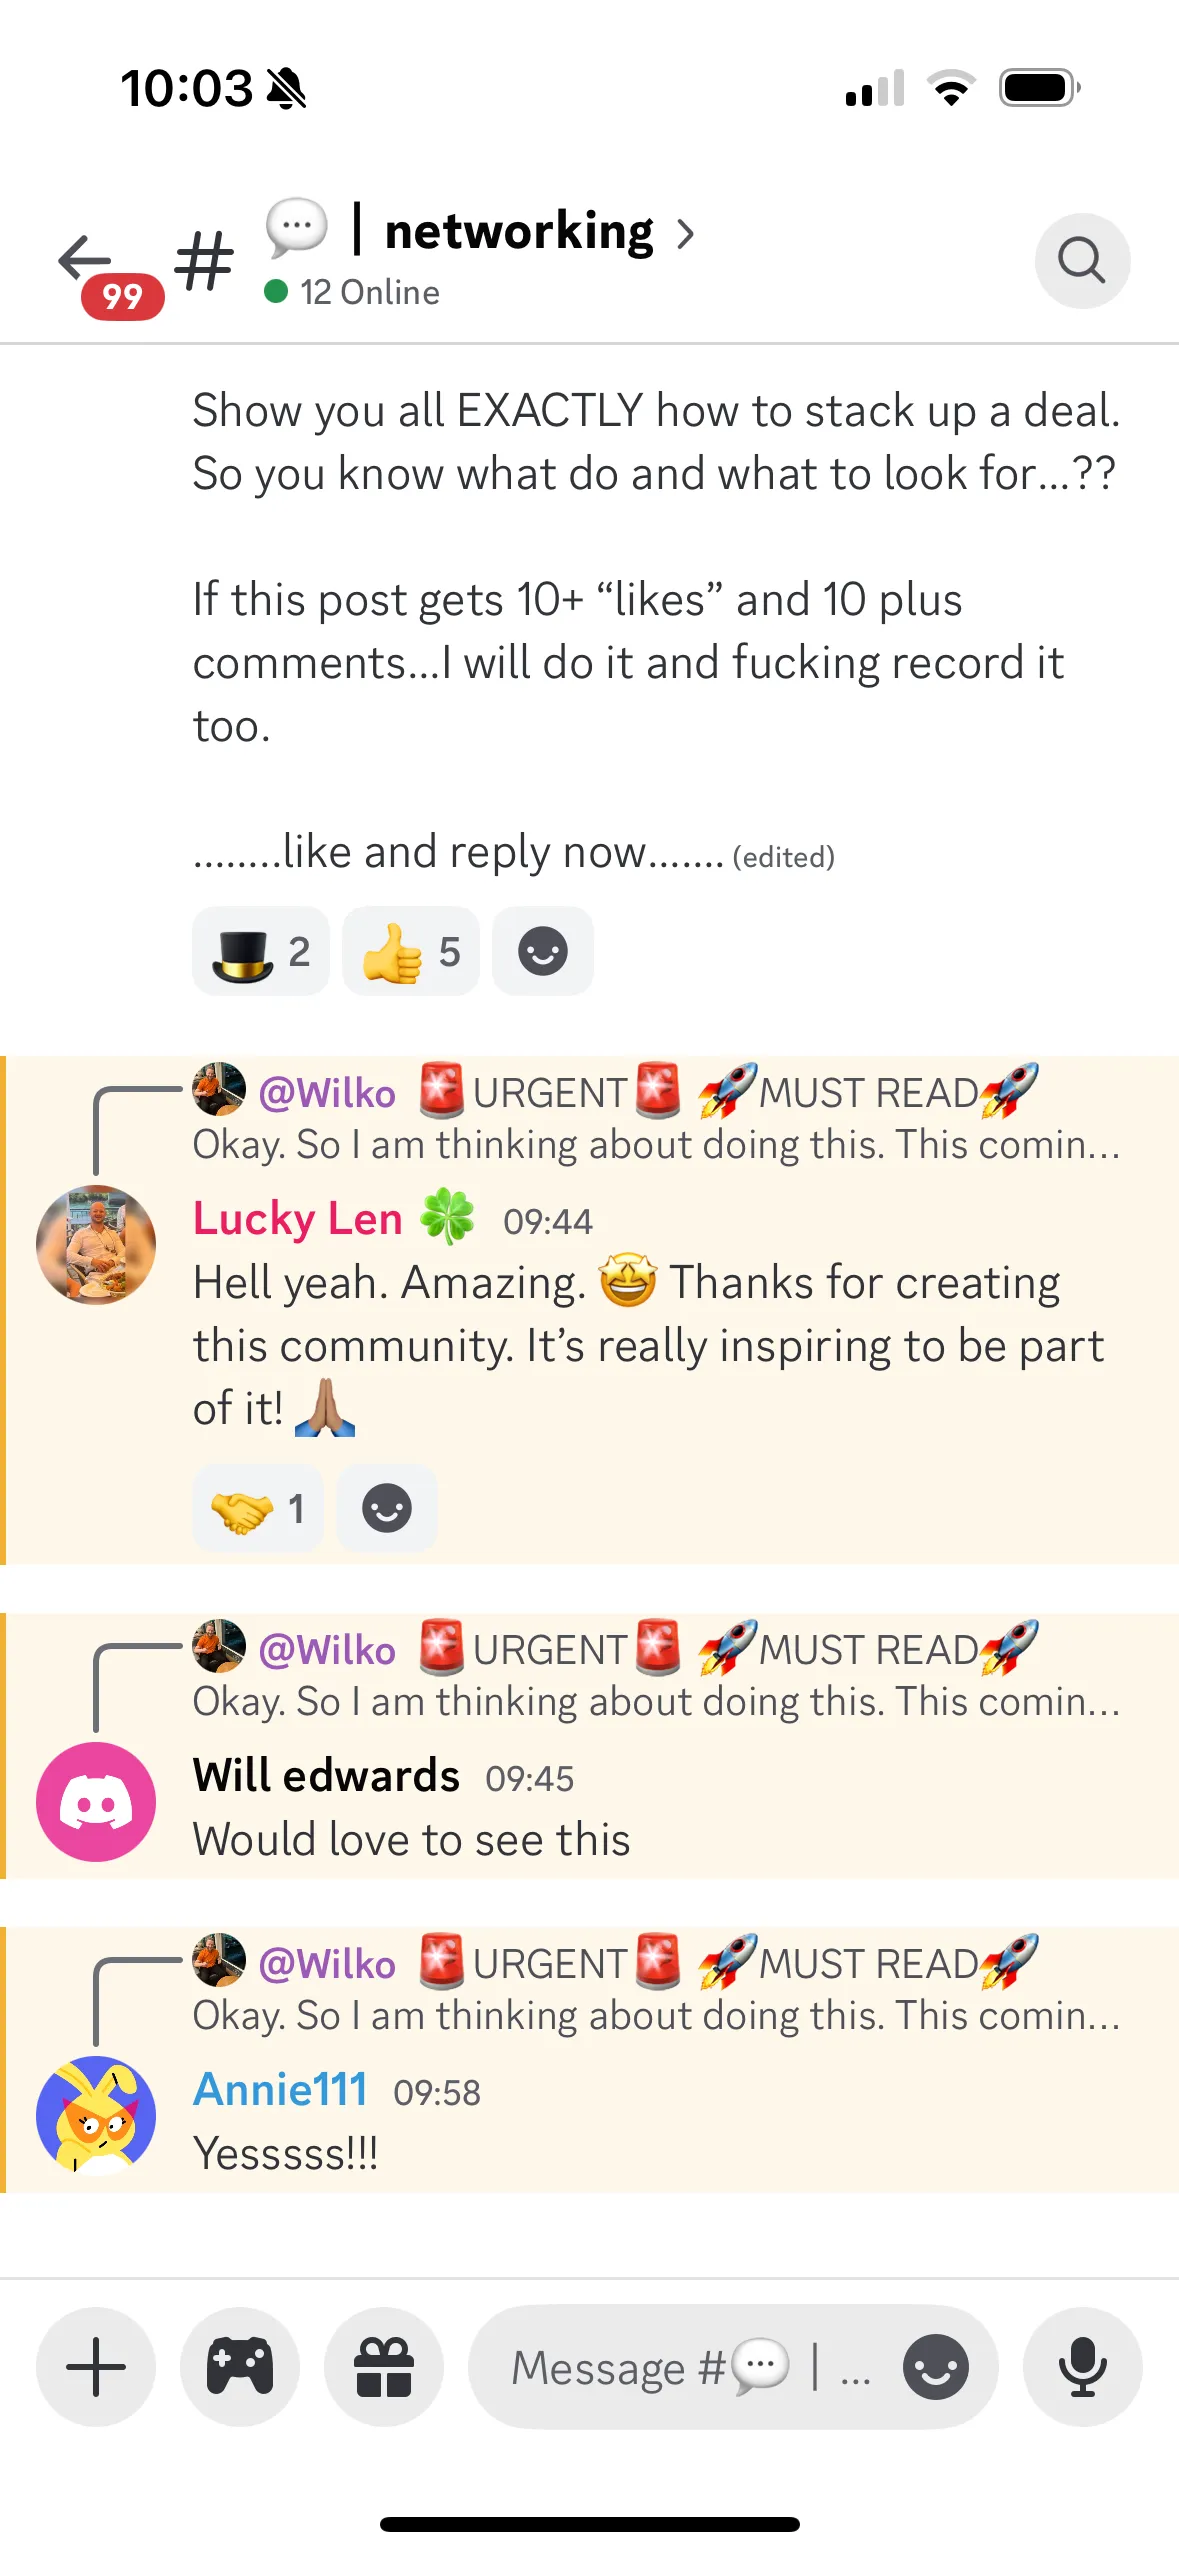Tap Will edwards' pink Discord avatar
This screenshot has height=2556, width=1179.
pos(96,1801)
